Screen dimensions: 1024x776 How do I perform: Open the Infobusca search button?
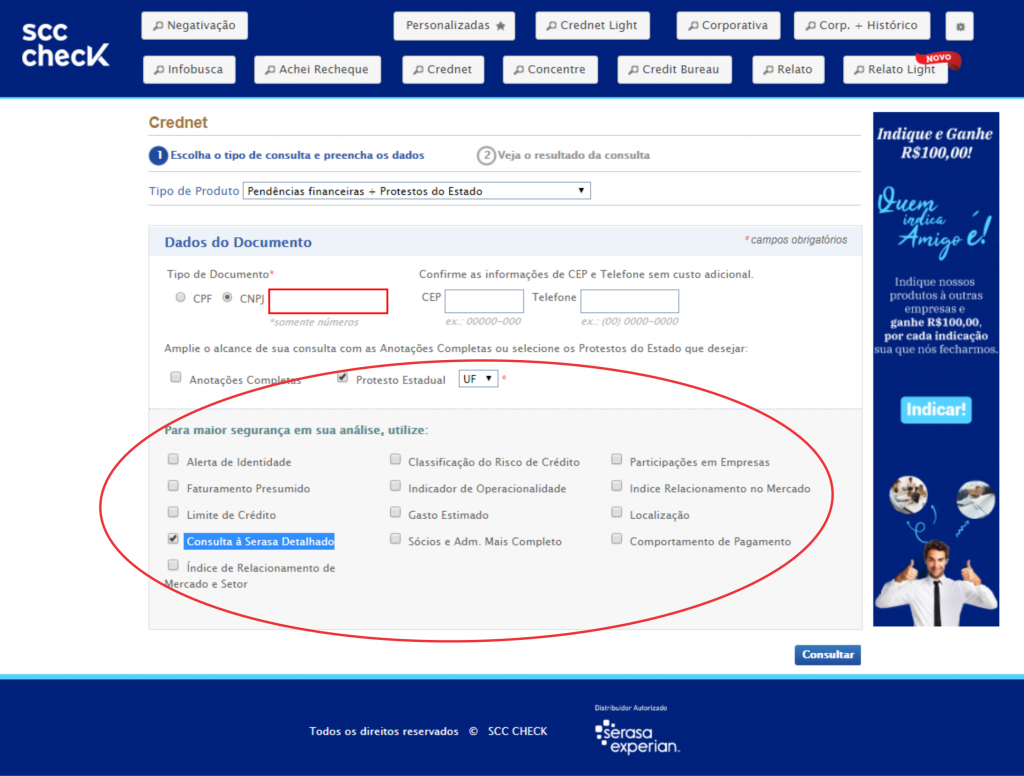(x=189, y=69)
